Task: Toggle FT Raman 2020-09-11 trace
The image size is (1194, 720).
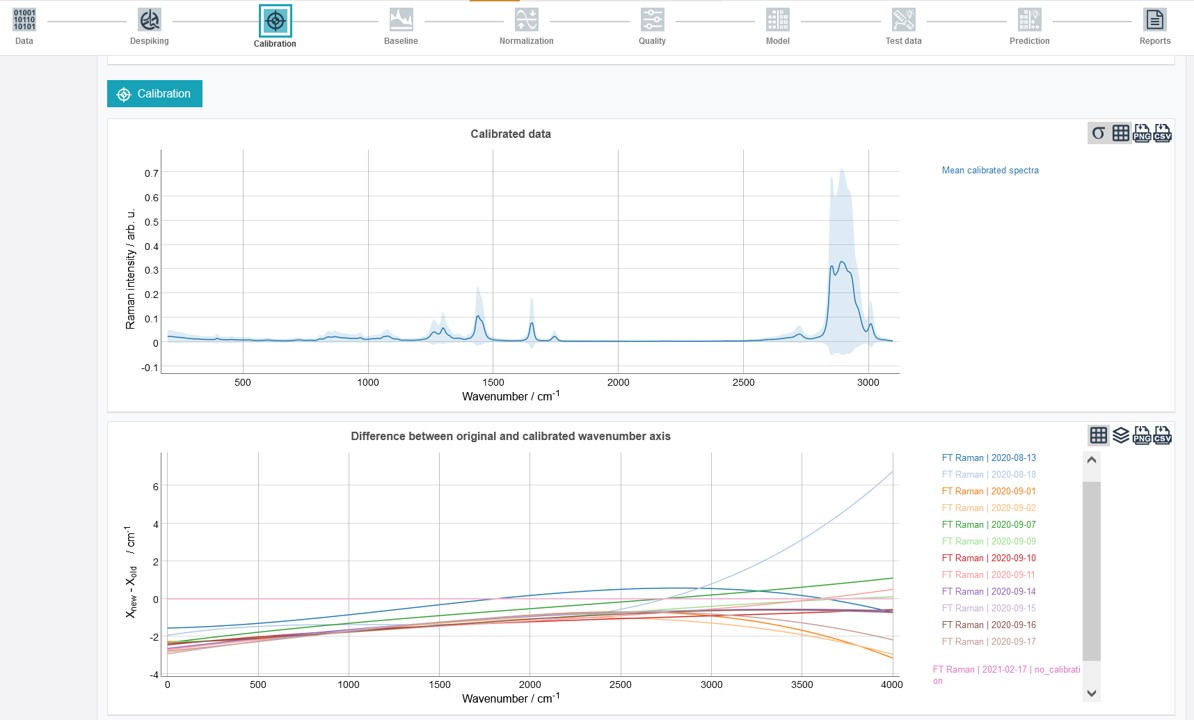Action: [988, 575]
